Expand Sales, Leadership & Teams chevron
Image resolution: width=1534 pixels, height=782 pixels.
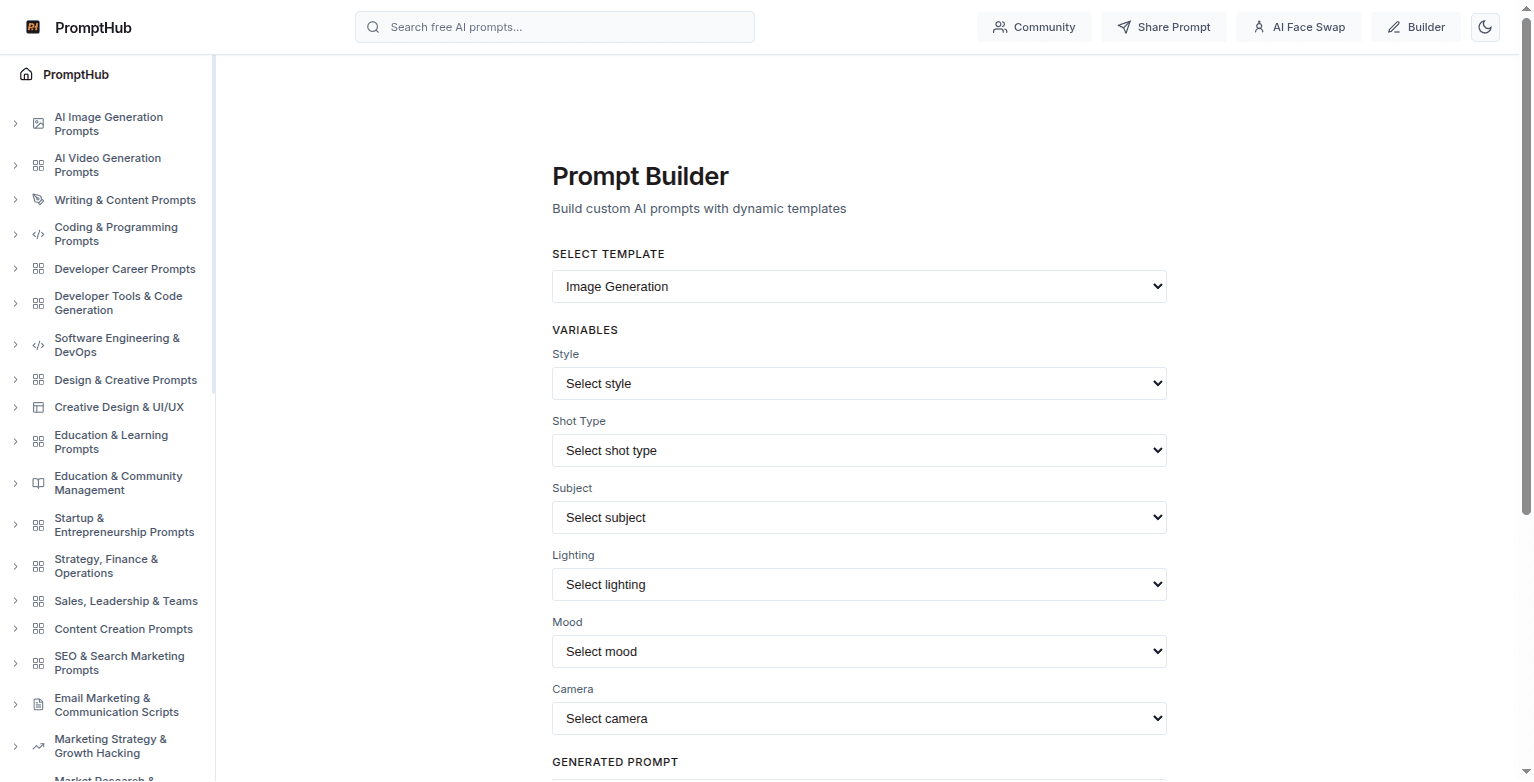pos(15,601)
